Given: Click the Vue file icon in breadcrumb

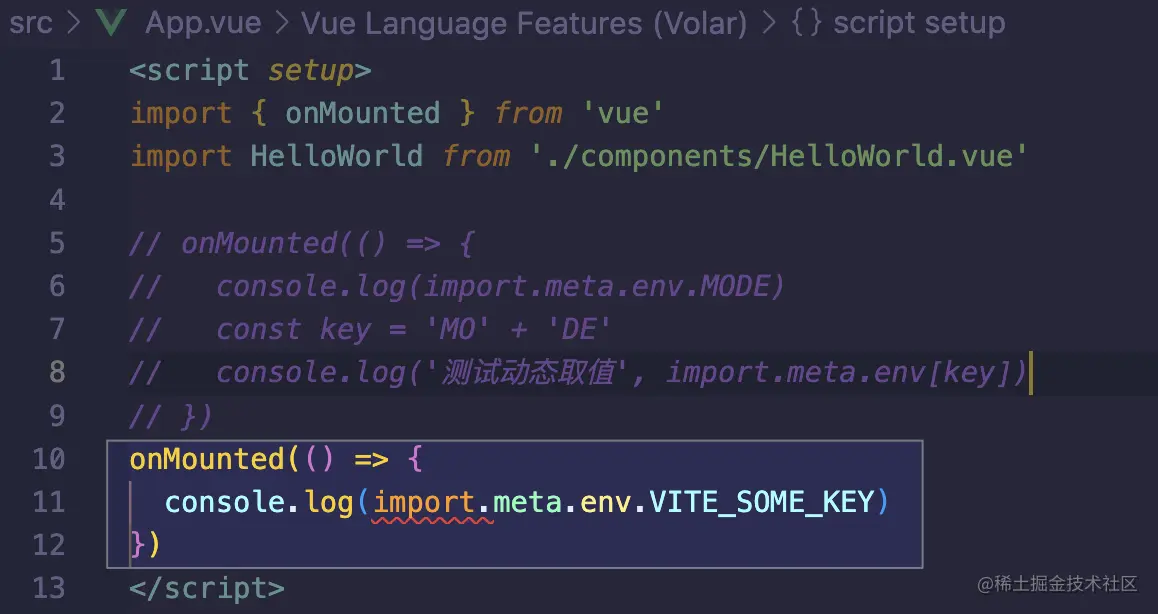Looking at the screenshot, I should tap(111, 23).
